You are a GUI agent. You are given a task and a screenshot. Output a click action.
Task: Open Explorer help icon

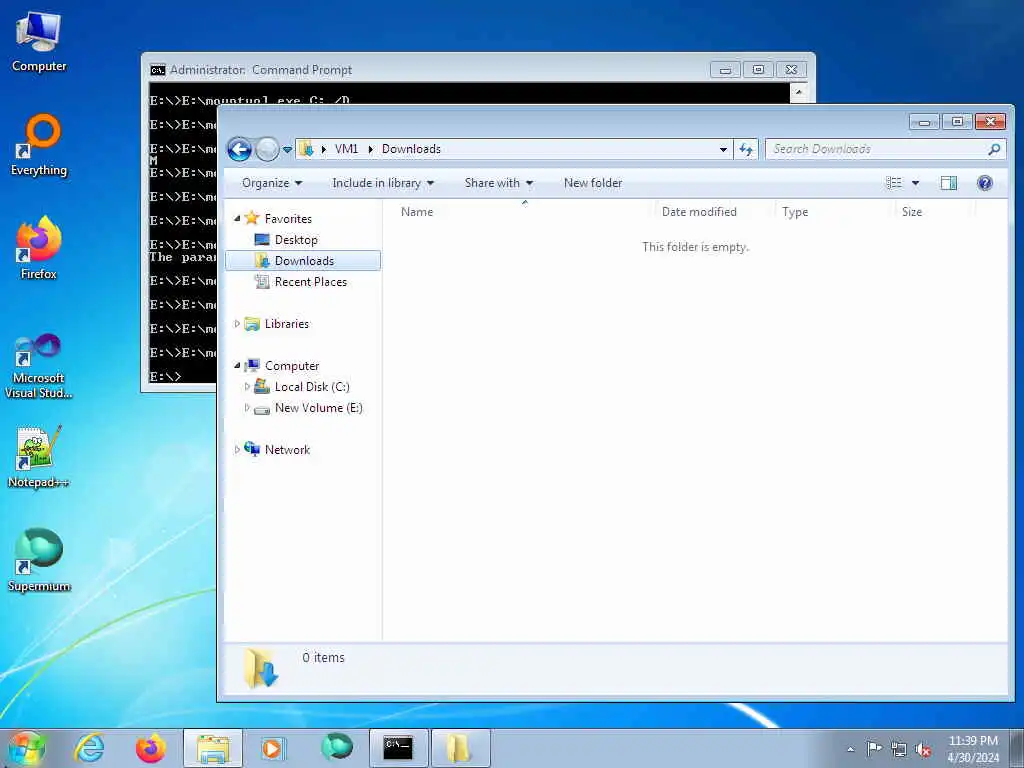point(985,183)
